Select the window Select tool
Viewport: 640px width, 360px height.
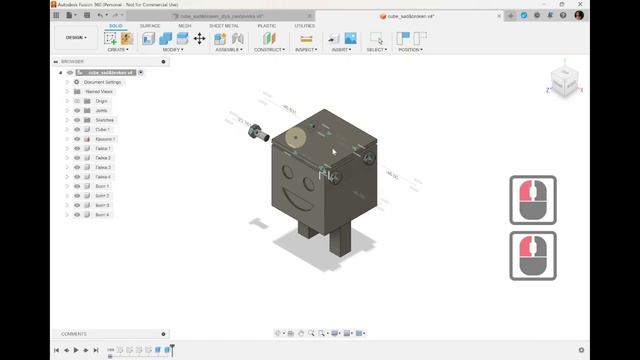pos(376,38)
